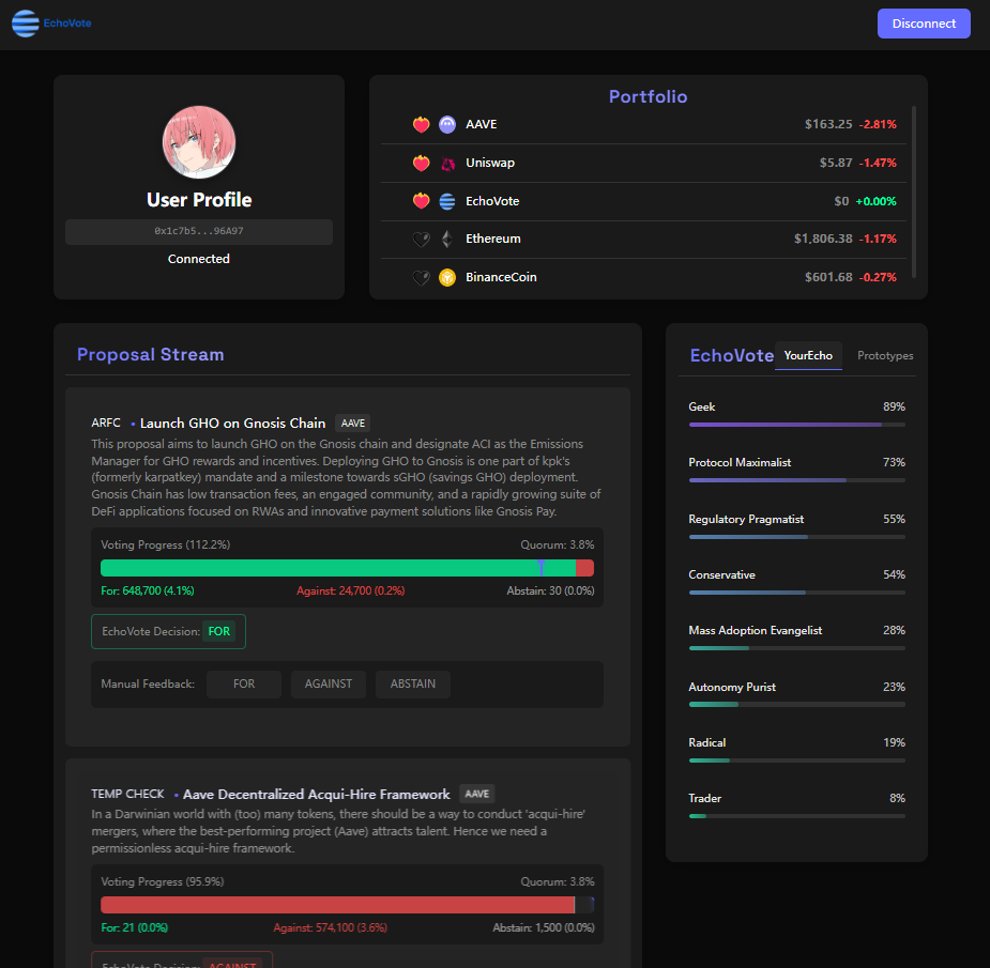This screenshot has height=968, width=990.
Task: Click the Geek 89% trait bar
Action: (x=797, y=425)
